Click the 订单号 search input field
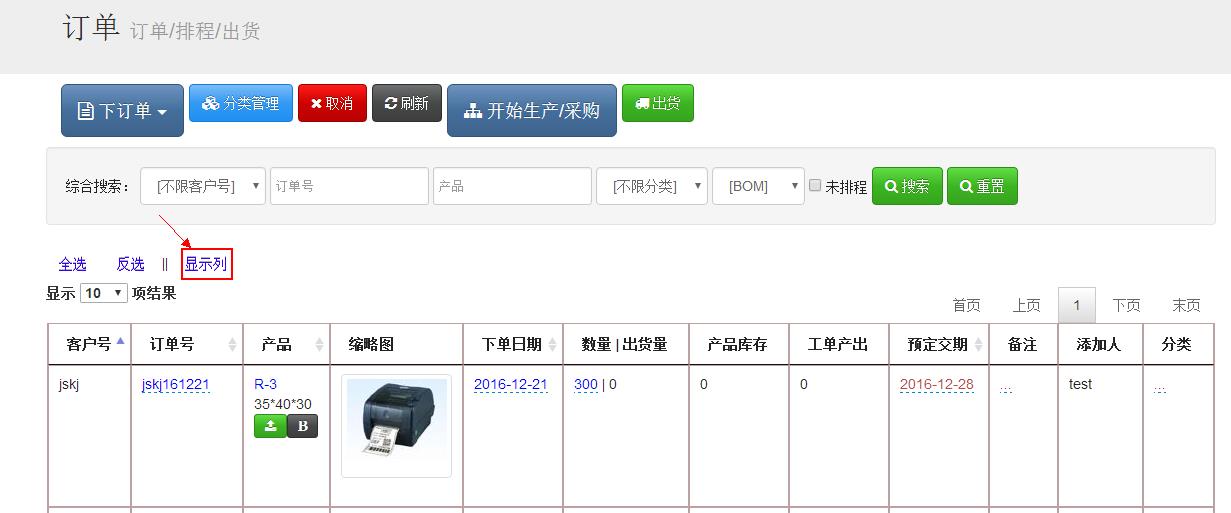This screenshot has width=1231, height=513. click(x=349, y=186)
